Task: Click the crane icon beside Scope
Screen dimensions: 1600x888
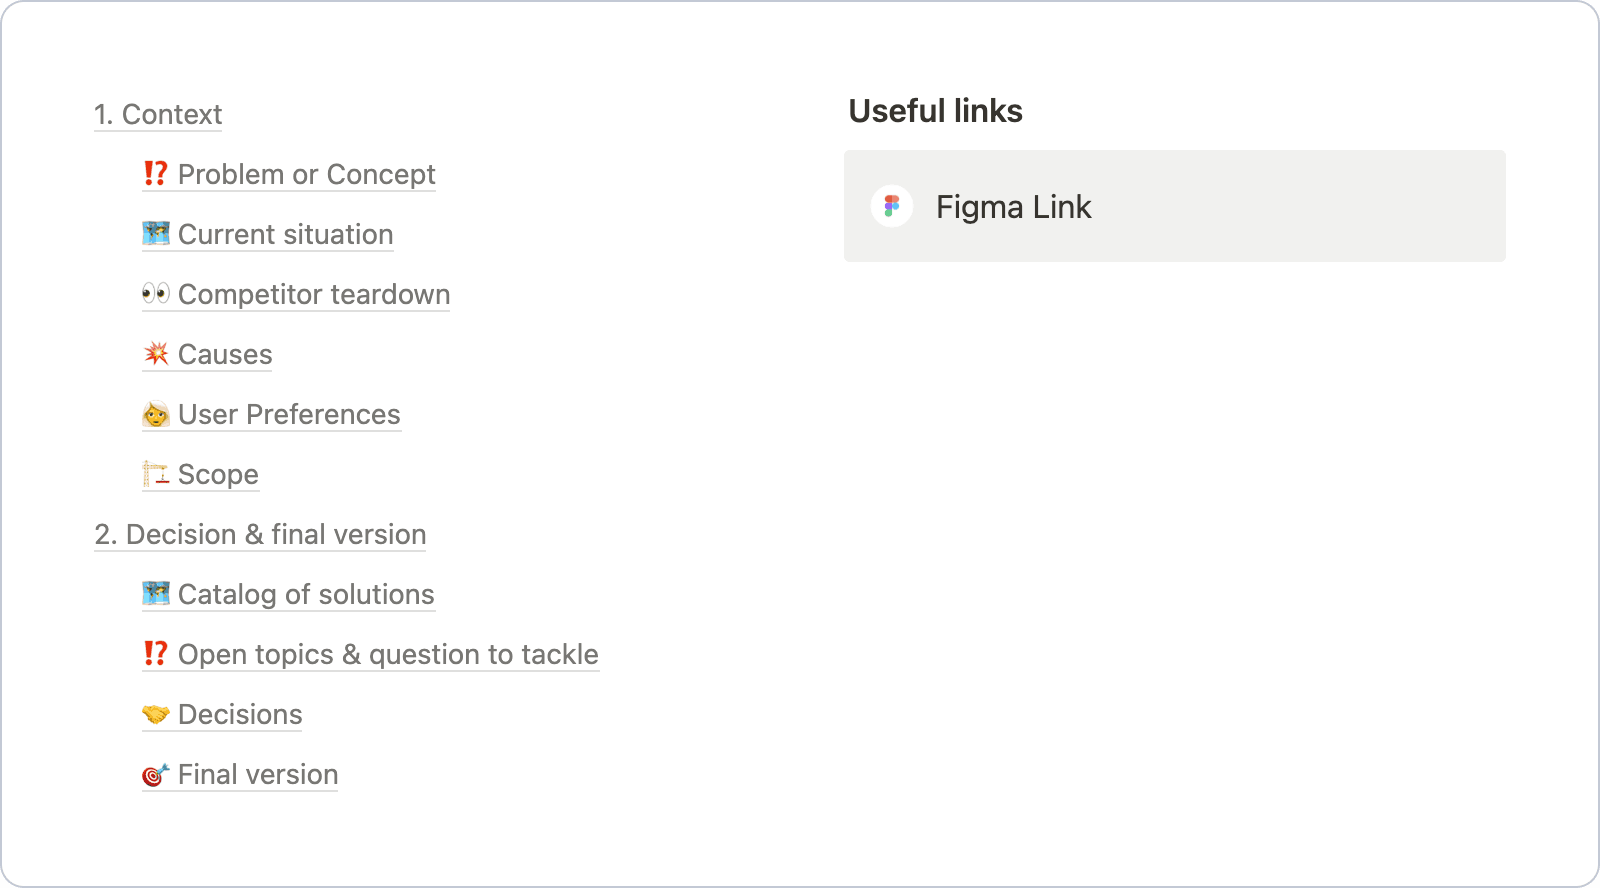Action: (156, 474)
